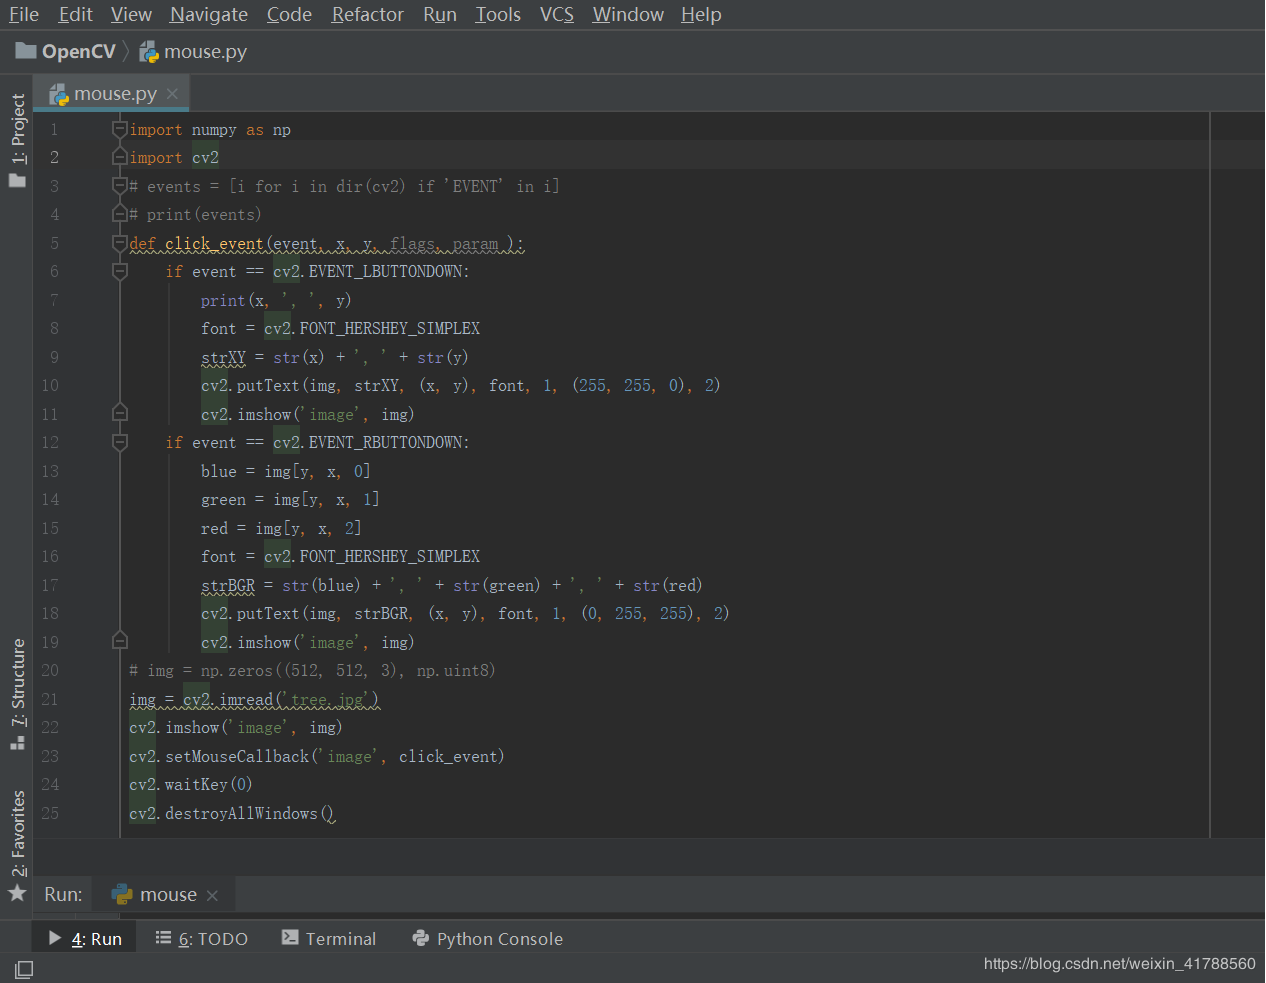Select mouse.py in the navigation breadcrumb
This screenshot has width=1266, height=983.
(206, 52)
